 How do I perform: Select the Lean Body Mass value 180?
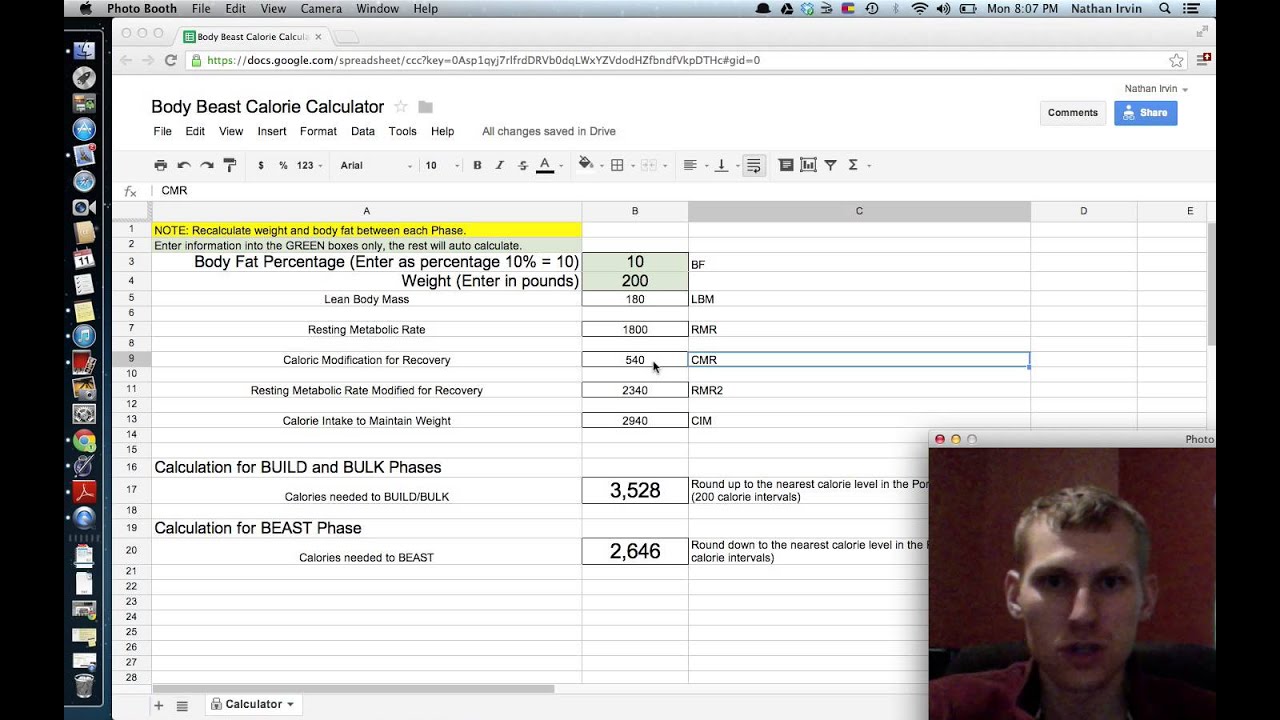click(635, 299)
